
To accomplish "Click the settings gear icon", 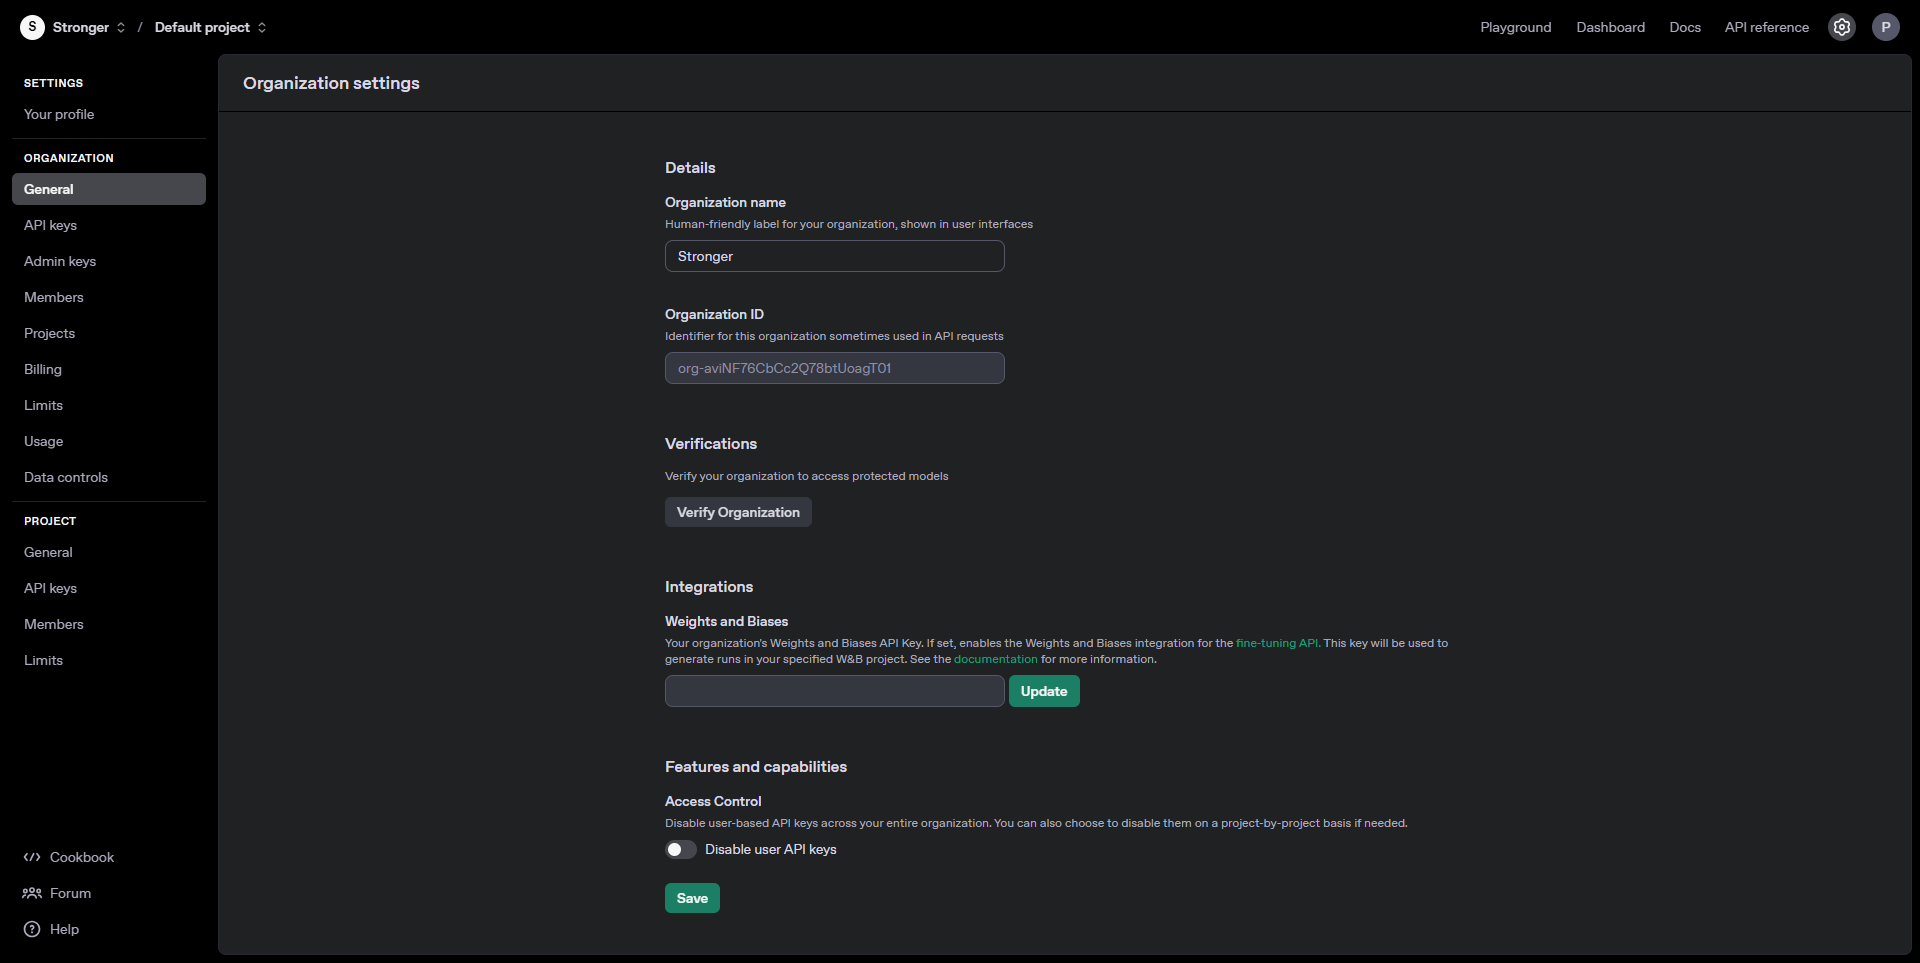I will pyautogui.click(x=1841, y=27).
